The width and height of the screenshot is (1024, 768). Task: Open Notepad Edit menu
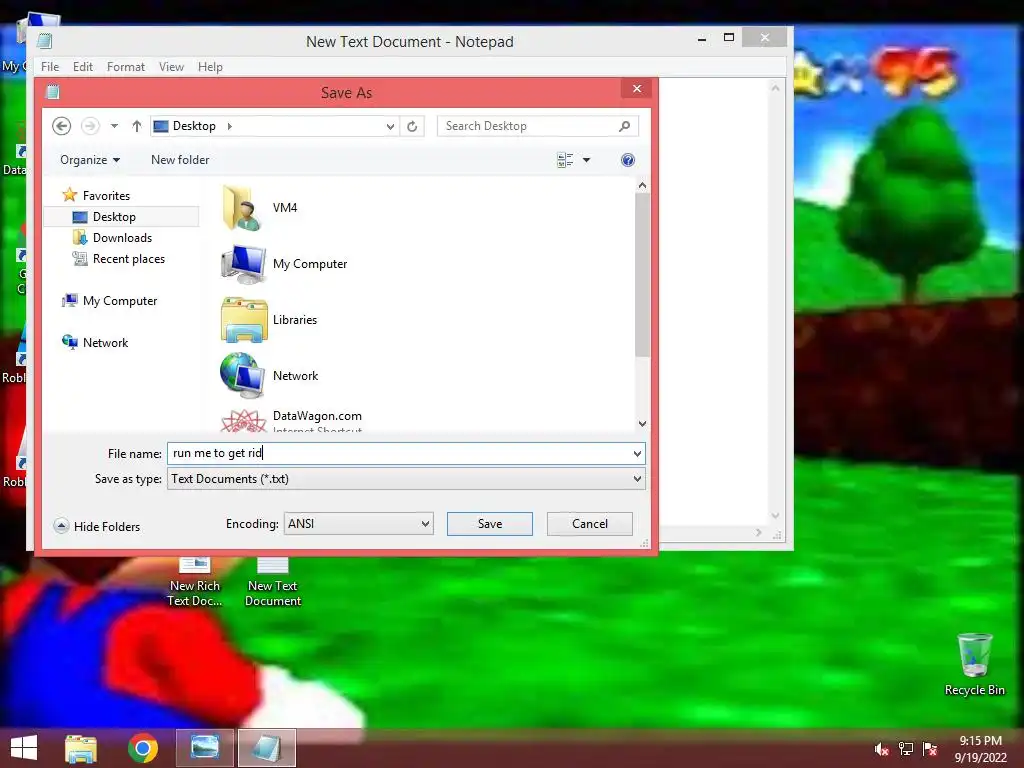(82, 67)
